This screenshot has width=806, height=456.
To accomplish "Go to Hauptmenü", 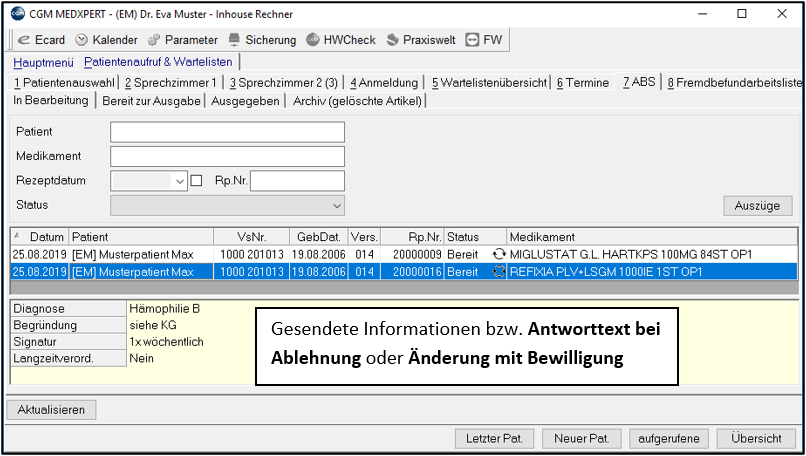I will [44, 62].
